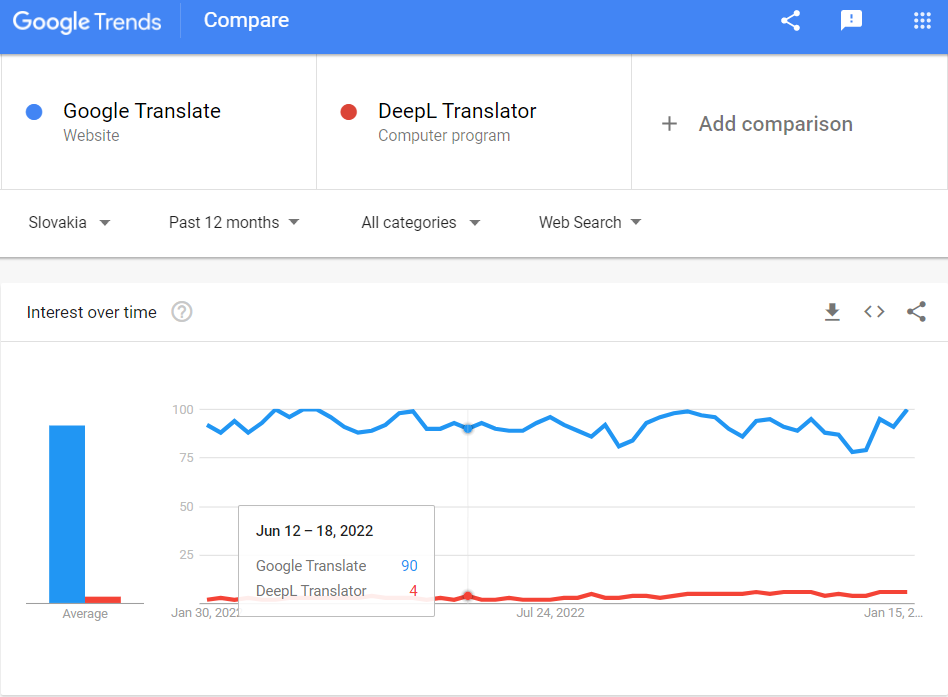Click the share icon in the top header
948x697 pixels.
click(790, 21)
